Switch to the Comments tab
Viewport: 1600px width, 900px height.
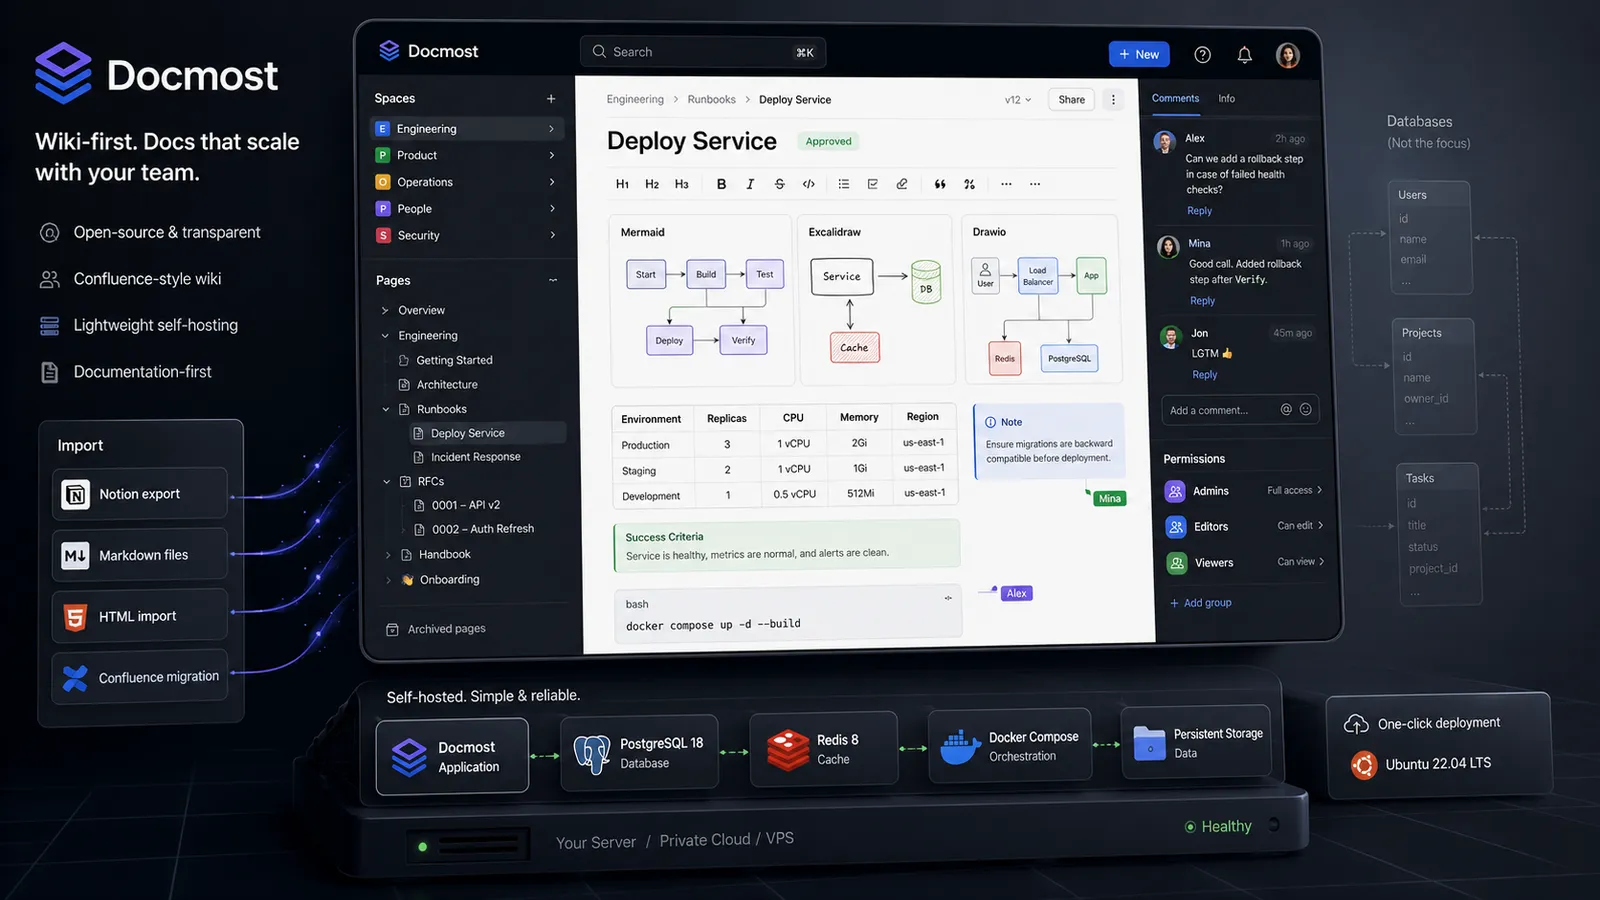[x=1175, y=98]
